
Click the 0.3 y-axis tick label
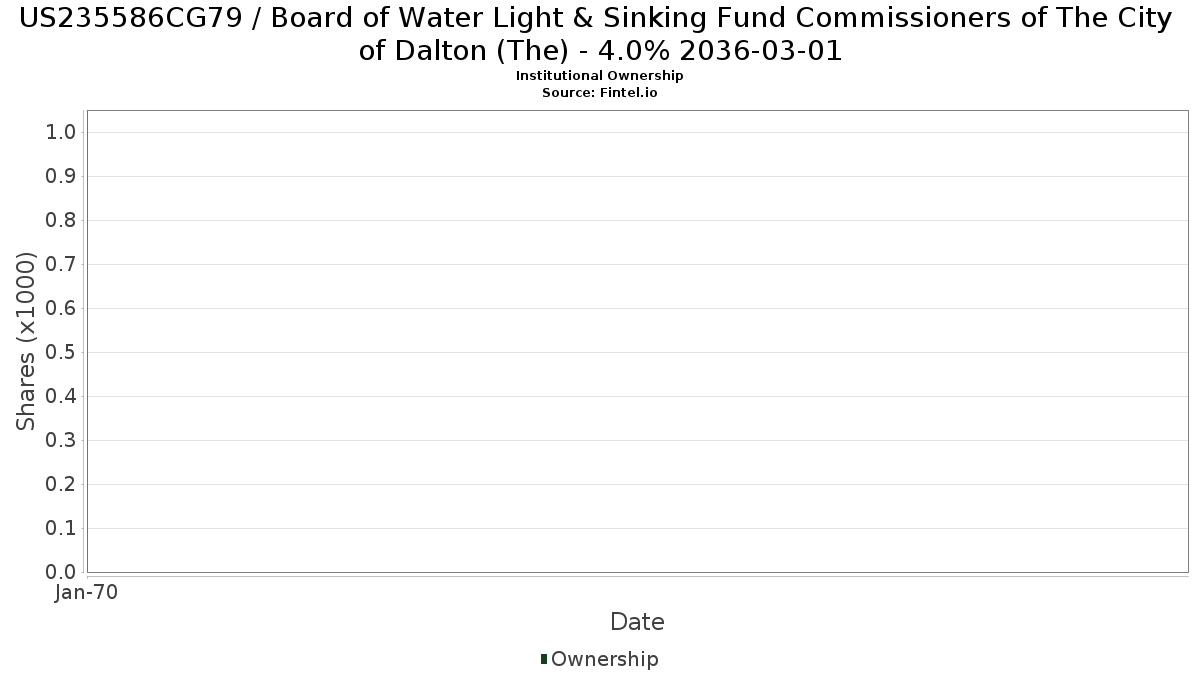[x=61, y=440]
